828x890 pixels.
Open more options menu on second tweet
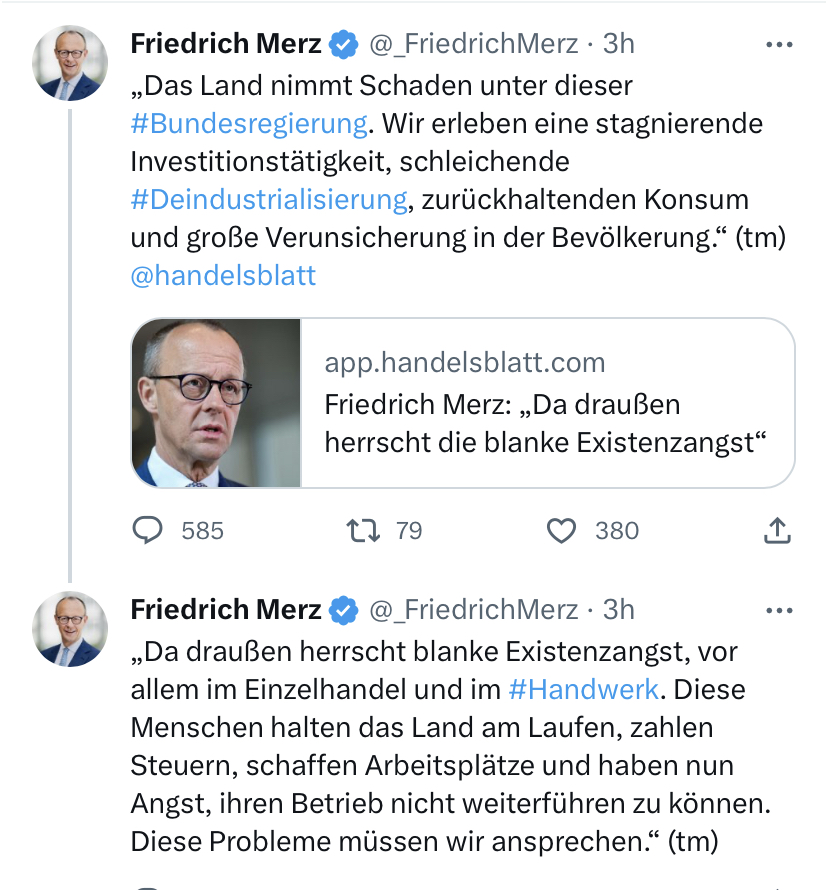(x=779, y=611)
